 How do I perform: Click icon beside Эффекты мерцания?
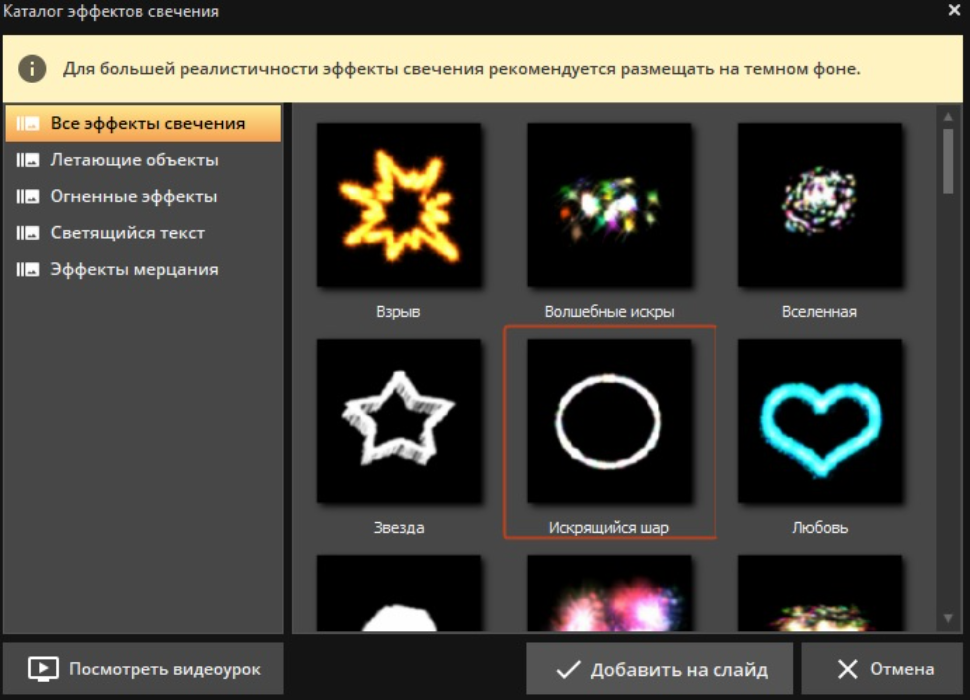[28, 270]
